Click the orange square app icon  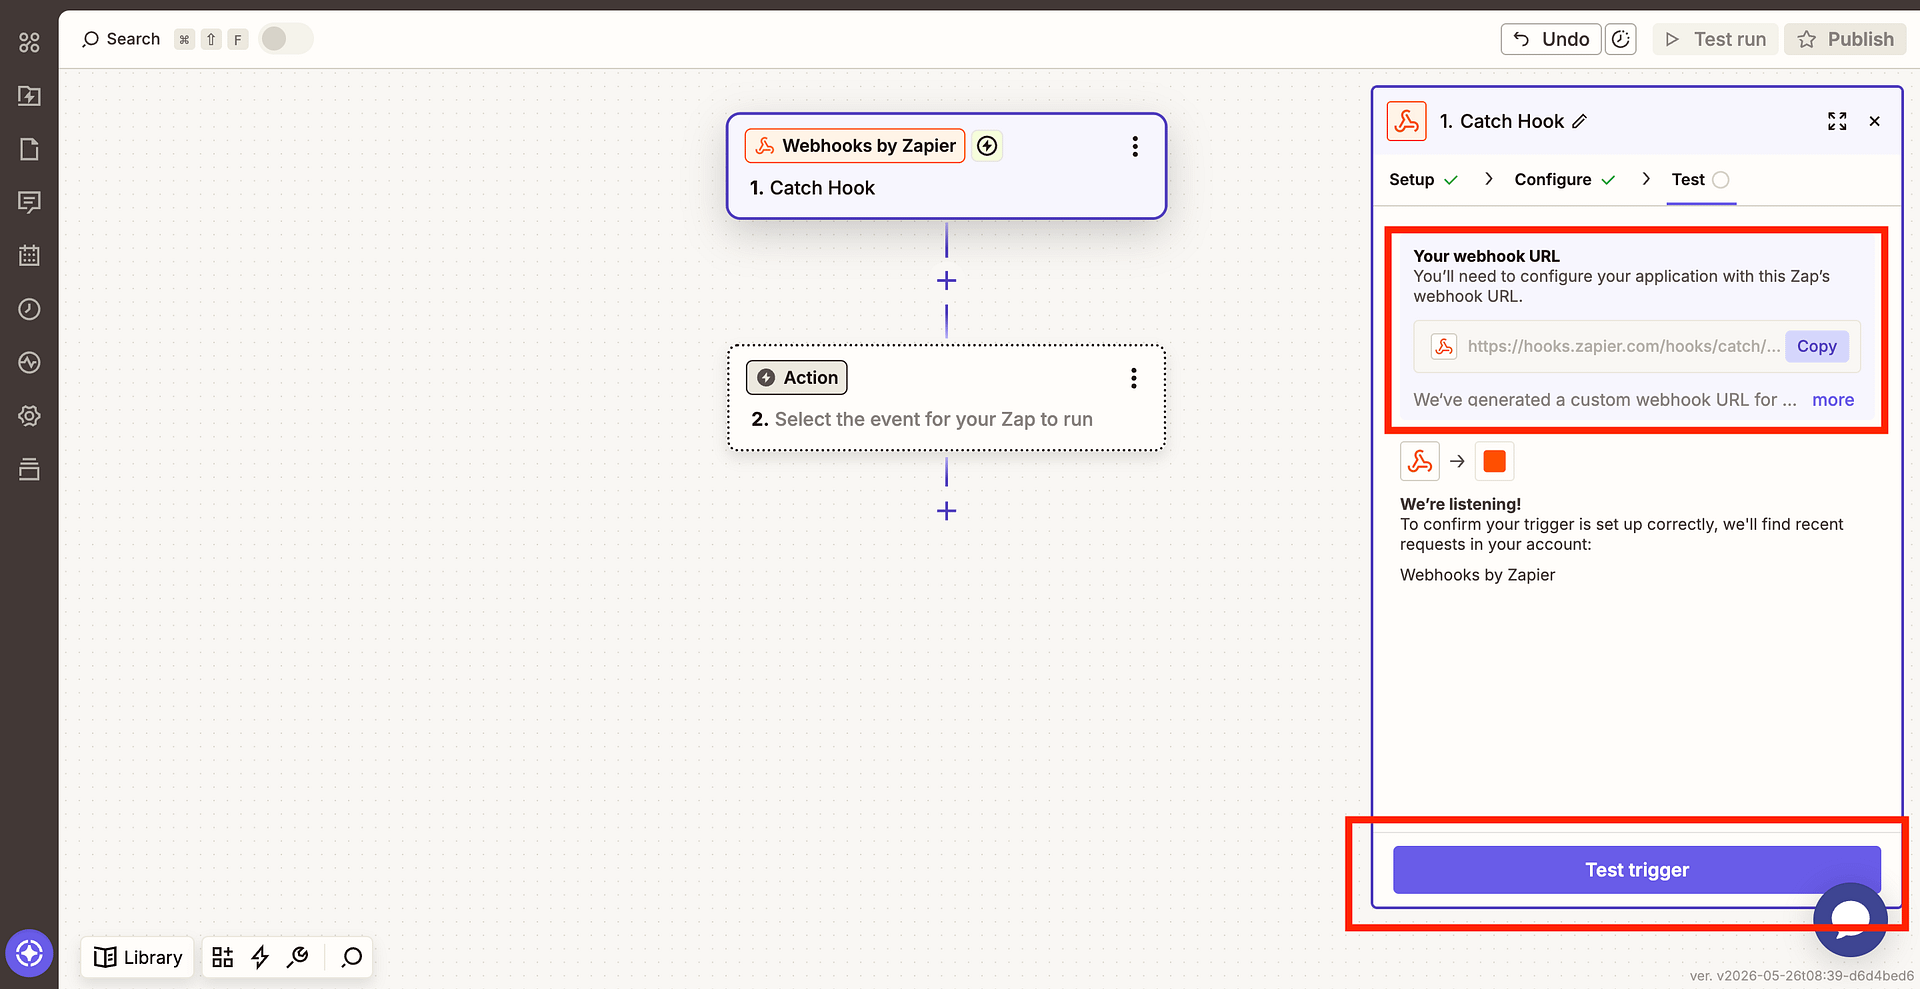pyautogui.click(x=1495, y=461)
